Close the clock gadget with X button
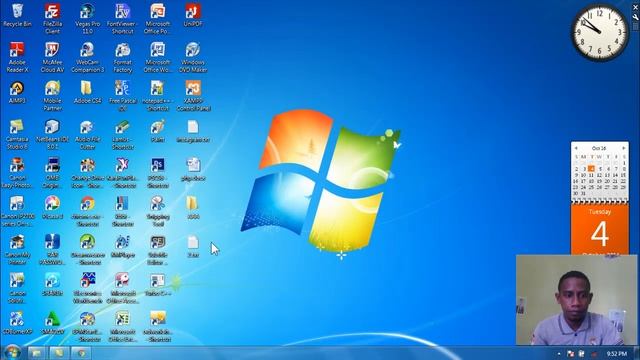This screenshot has width=640, height=360. (636, 7)
